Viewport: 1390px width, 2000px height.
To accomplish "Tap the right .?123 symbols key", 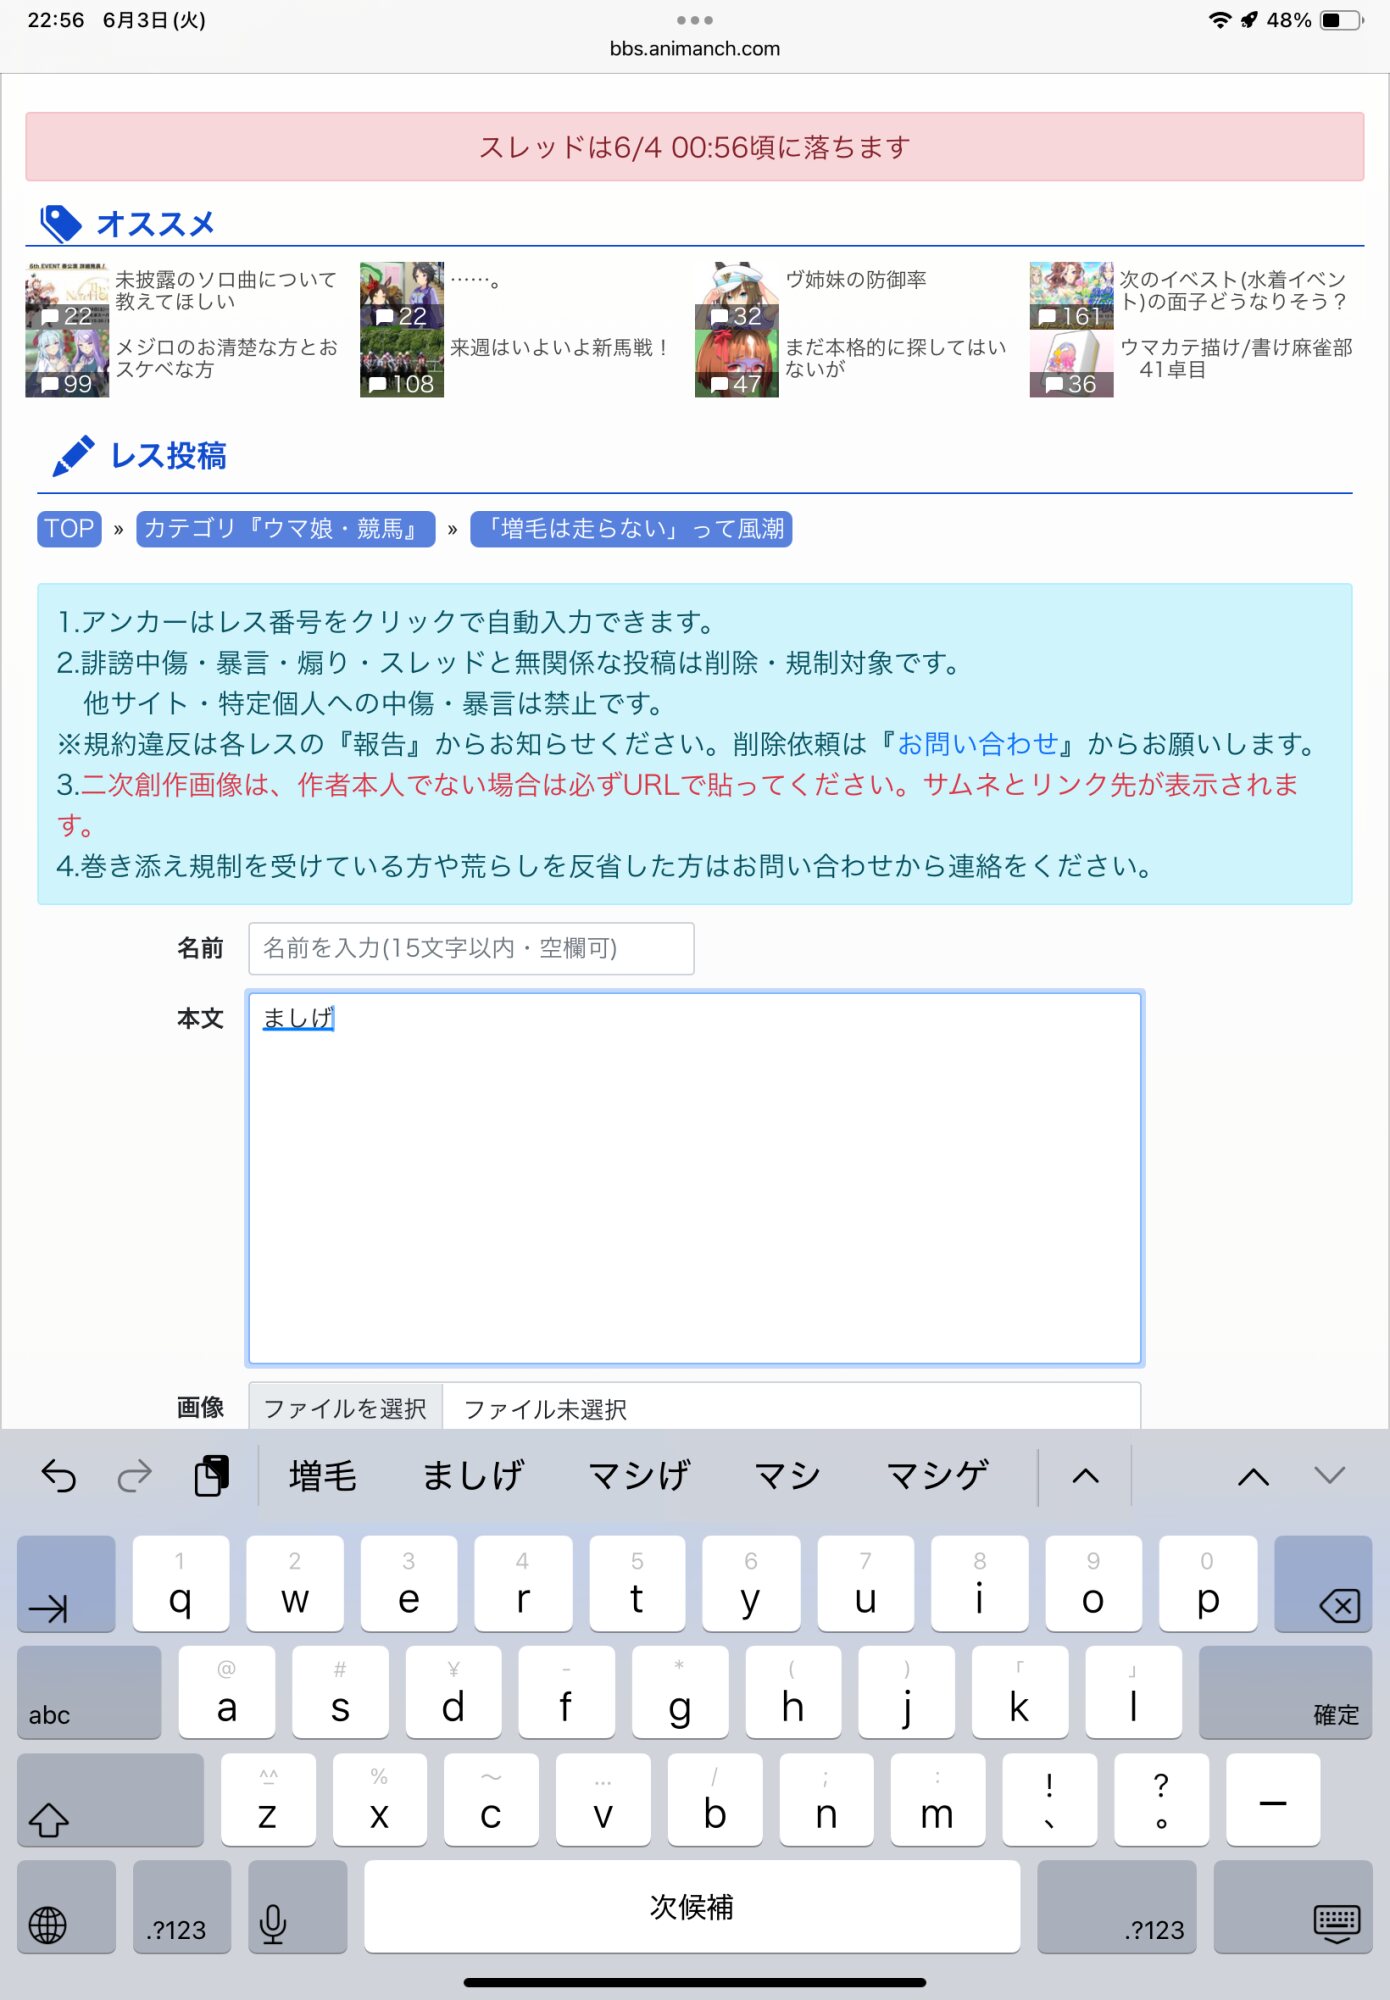I will [1117, 1907].
